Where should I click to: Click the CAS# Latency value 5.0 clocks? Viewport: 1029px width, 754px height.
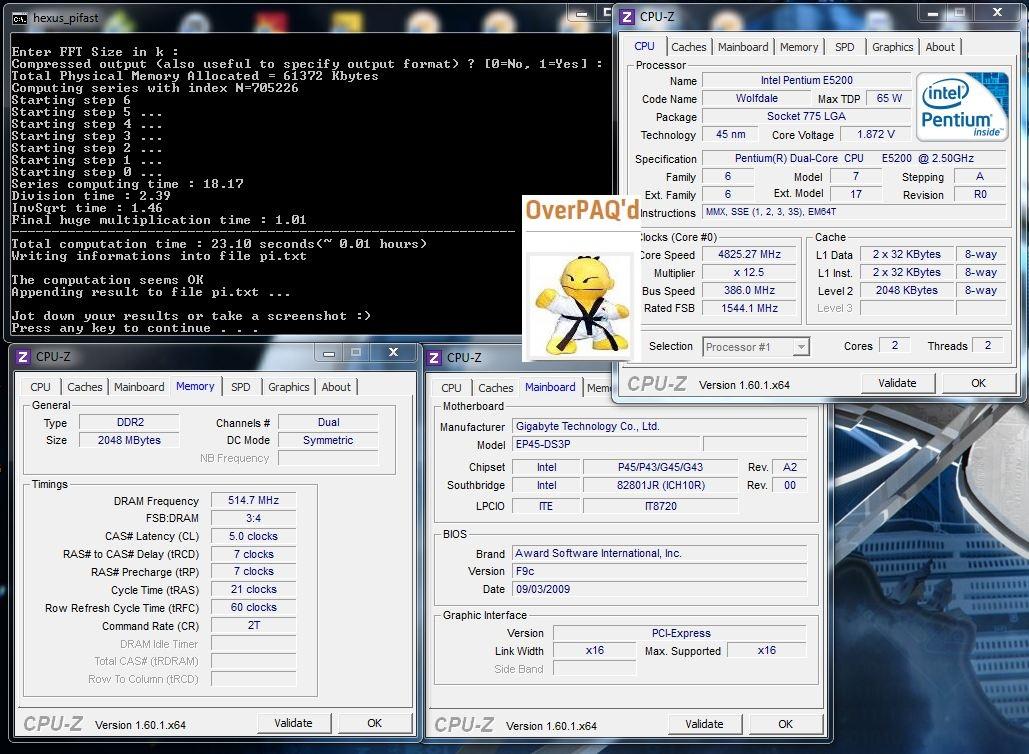tap(253, 536)
